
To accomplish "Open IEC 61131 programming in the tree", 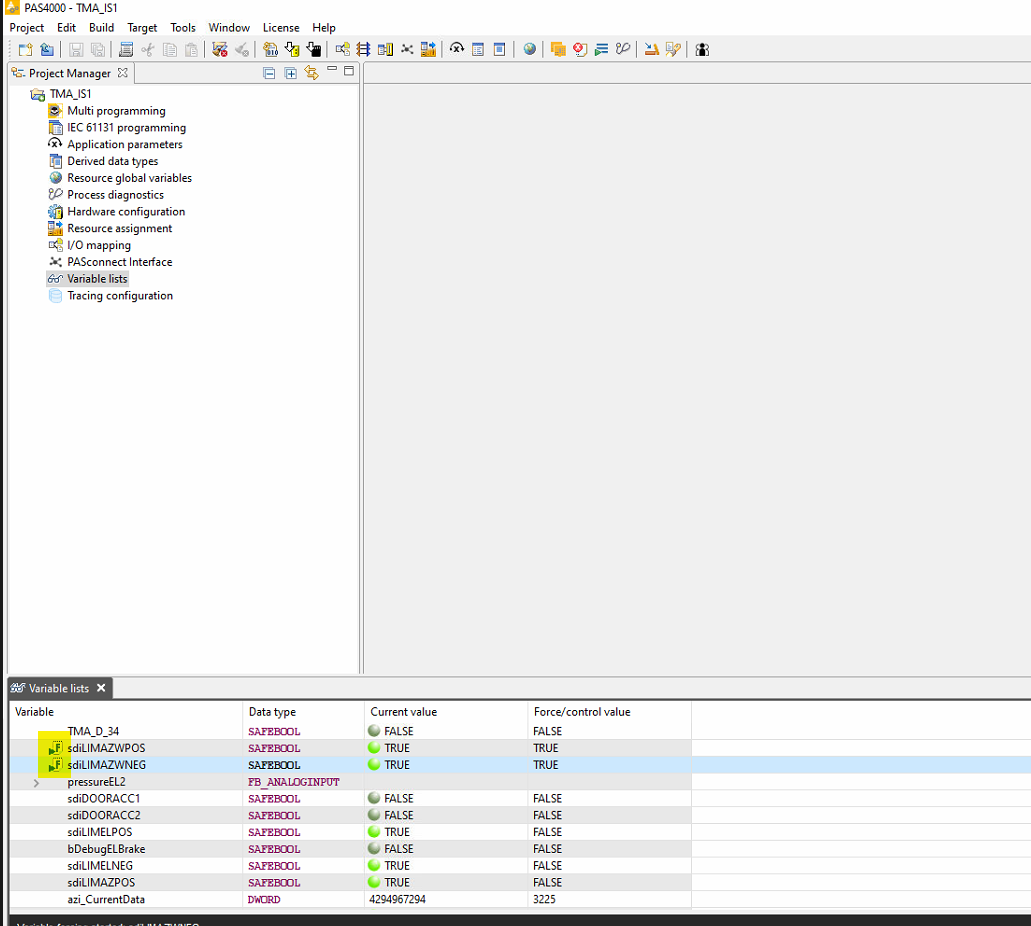I will 126,128.
